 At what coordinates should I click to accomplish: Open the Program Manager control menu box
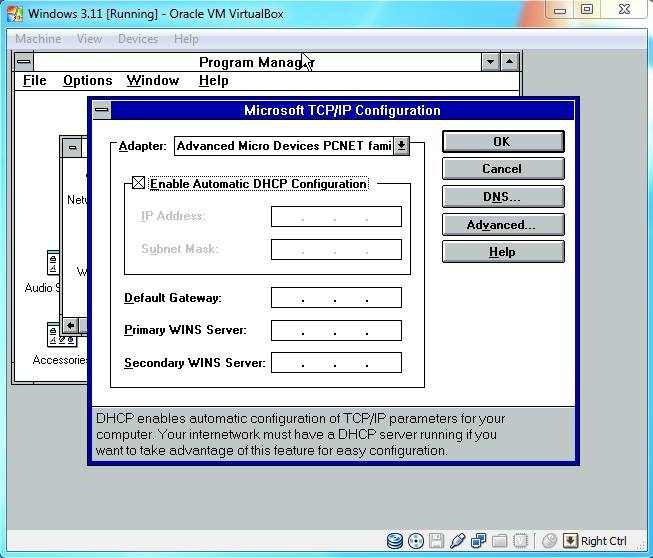[25, 62]
